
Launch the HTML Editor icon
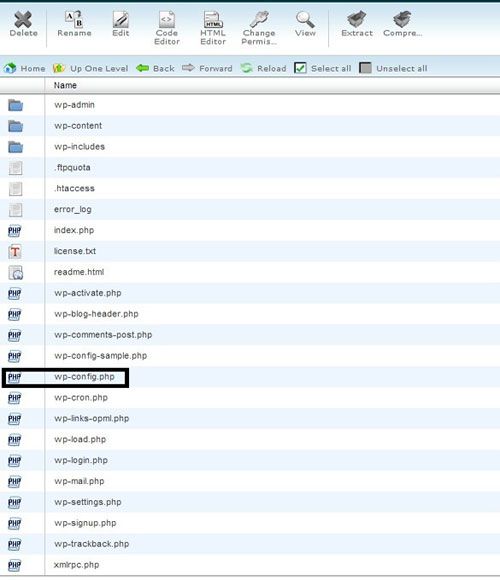point(213,19)
